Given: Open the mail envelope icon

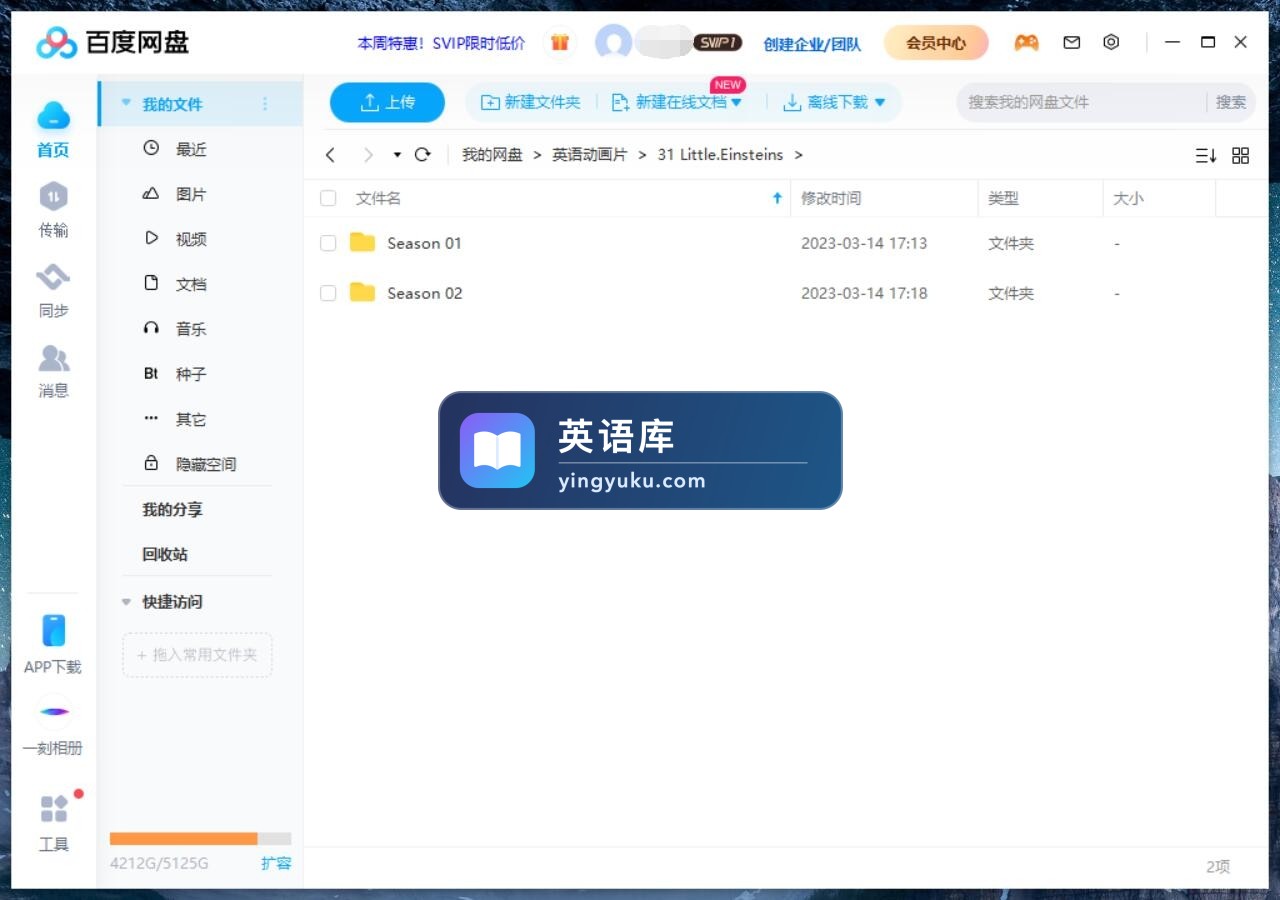Looking at the screenshot, I should (x=1072, y=42).
